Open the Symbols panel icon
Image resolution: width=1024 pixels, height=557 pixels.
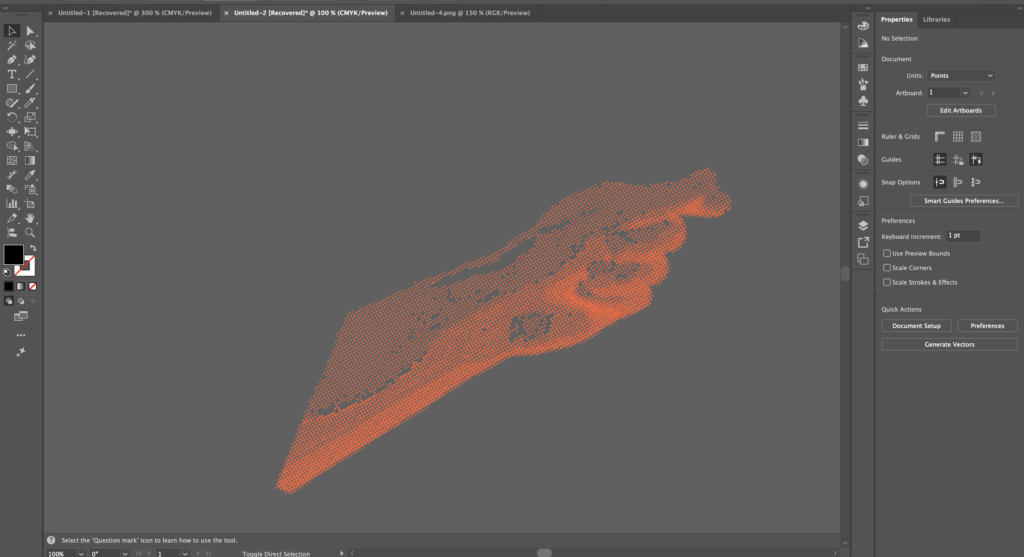[863, 101]
